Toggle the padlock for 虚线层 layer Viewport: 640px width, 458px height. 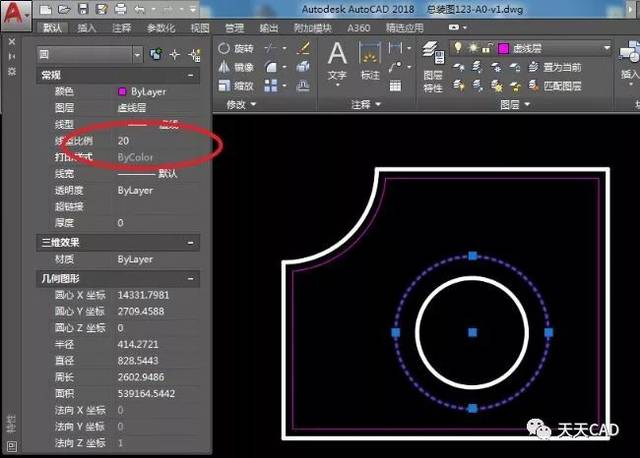pos(487,48)
